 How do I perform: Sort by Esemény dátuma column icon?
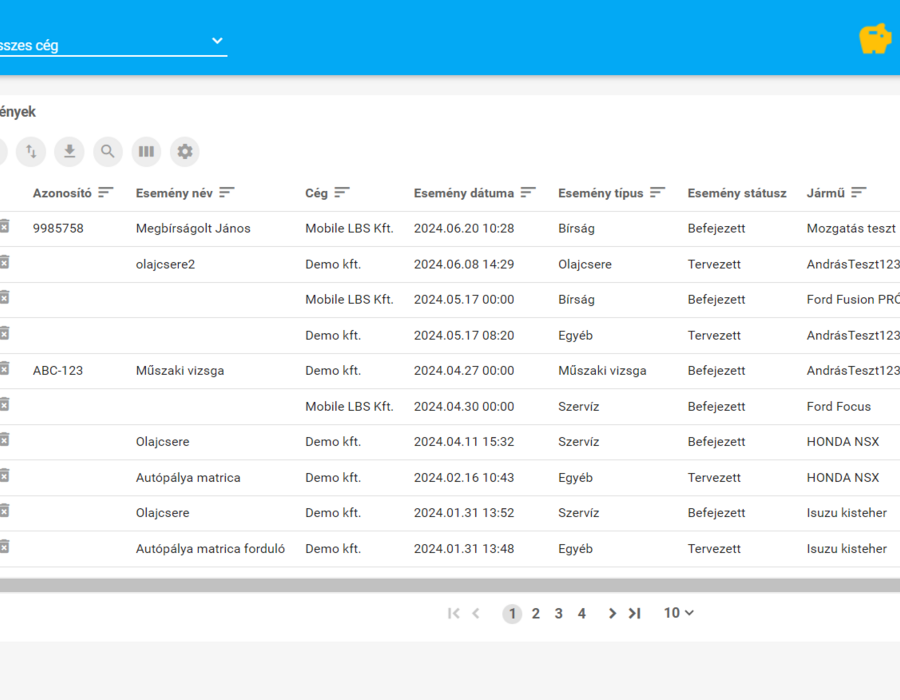tap(528, 192)
